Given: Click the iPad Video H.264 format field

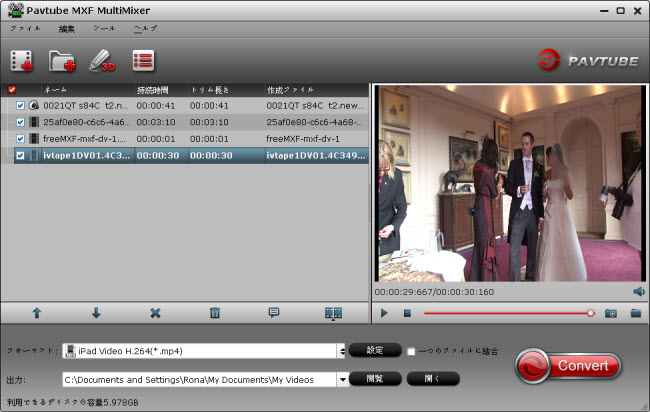Looking at the screenshot, I should point(203,351).
